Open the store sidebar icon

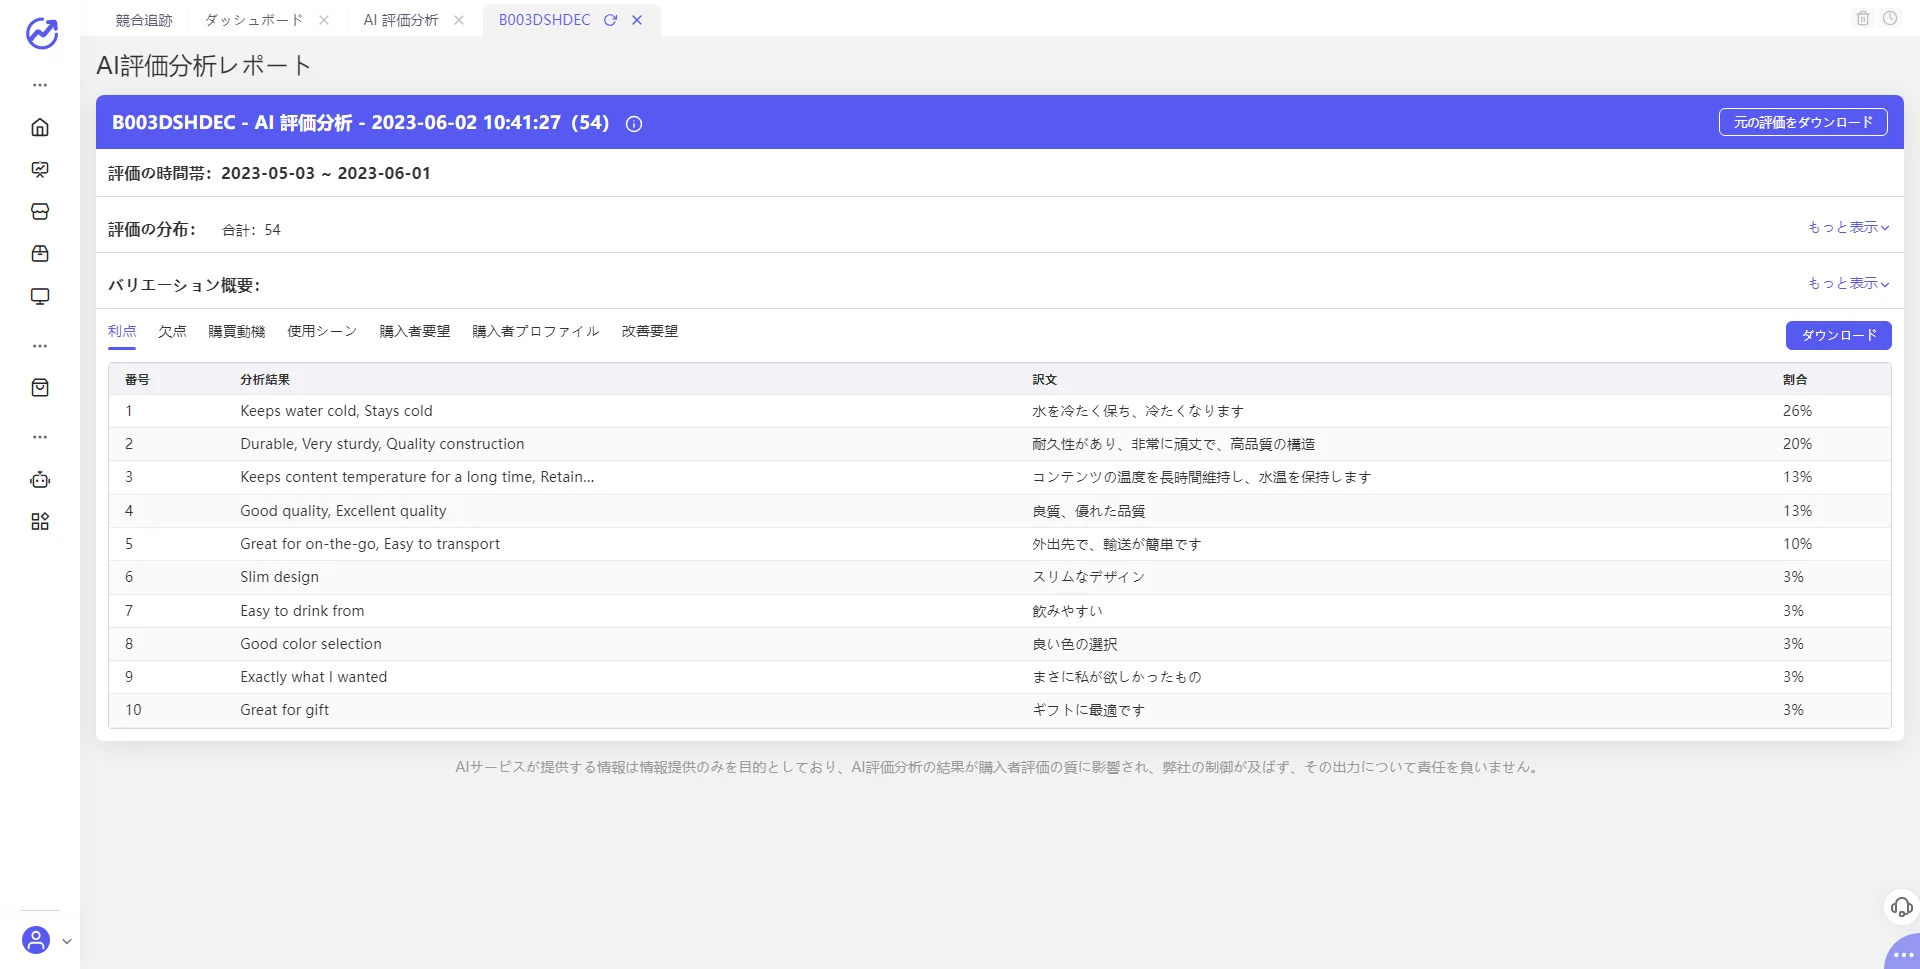point(40,211)
